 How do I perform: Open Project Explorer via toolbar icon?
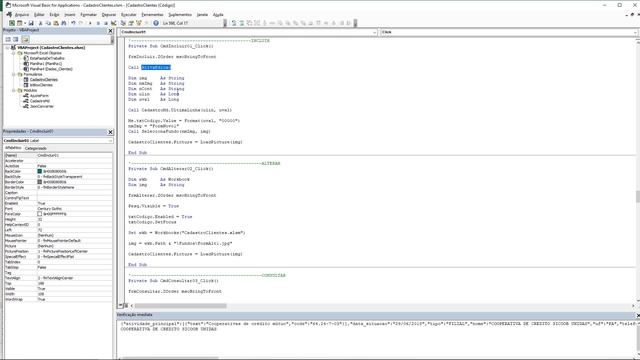[x=123, y=23]
